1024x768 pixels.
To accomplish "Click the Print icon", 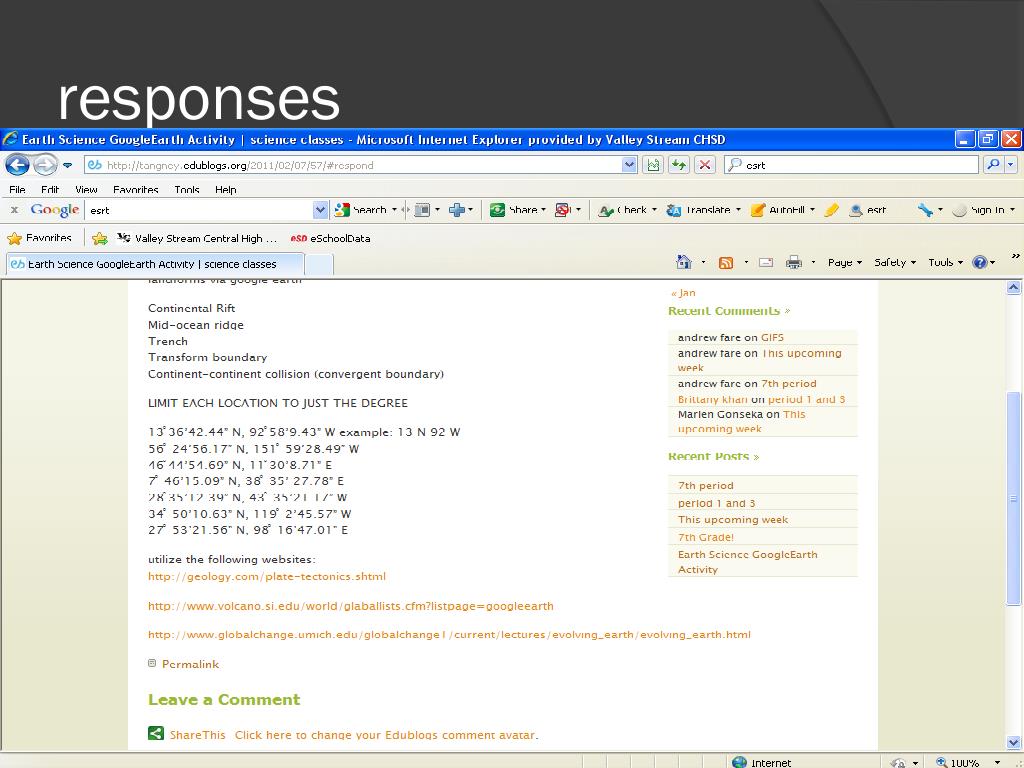I will 793,263.
